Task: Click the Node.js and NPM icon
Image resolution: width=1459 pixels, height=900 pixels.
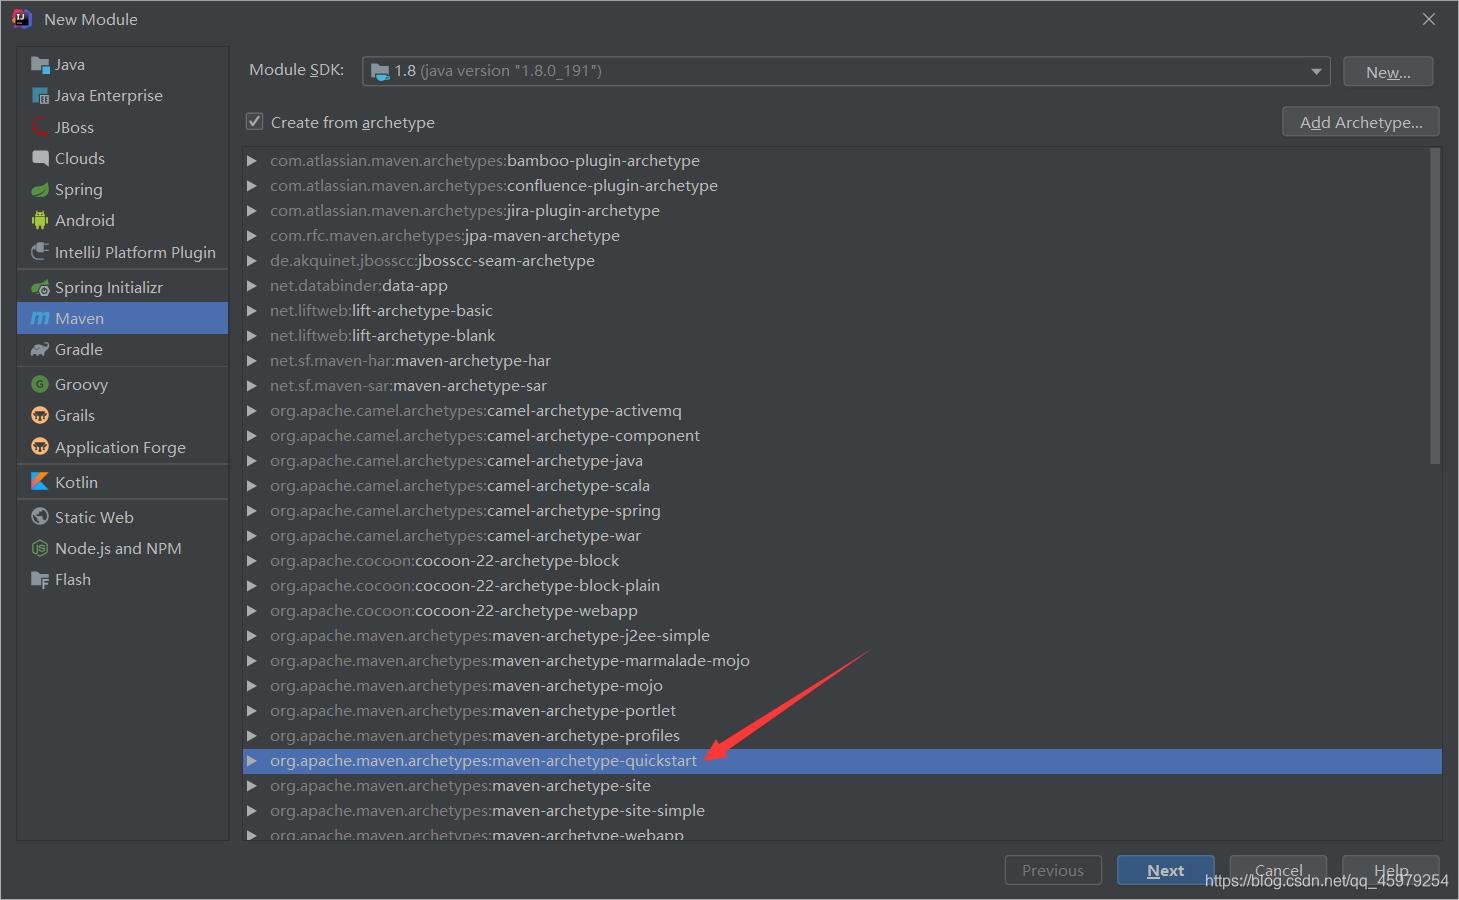Action: click(x=40, y=548)
